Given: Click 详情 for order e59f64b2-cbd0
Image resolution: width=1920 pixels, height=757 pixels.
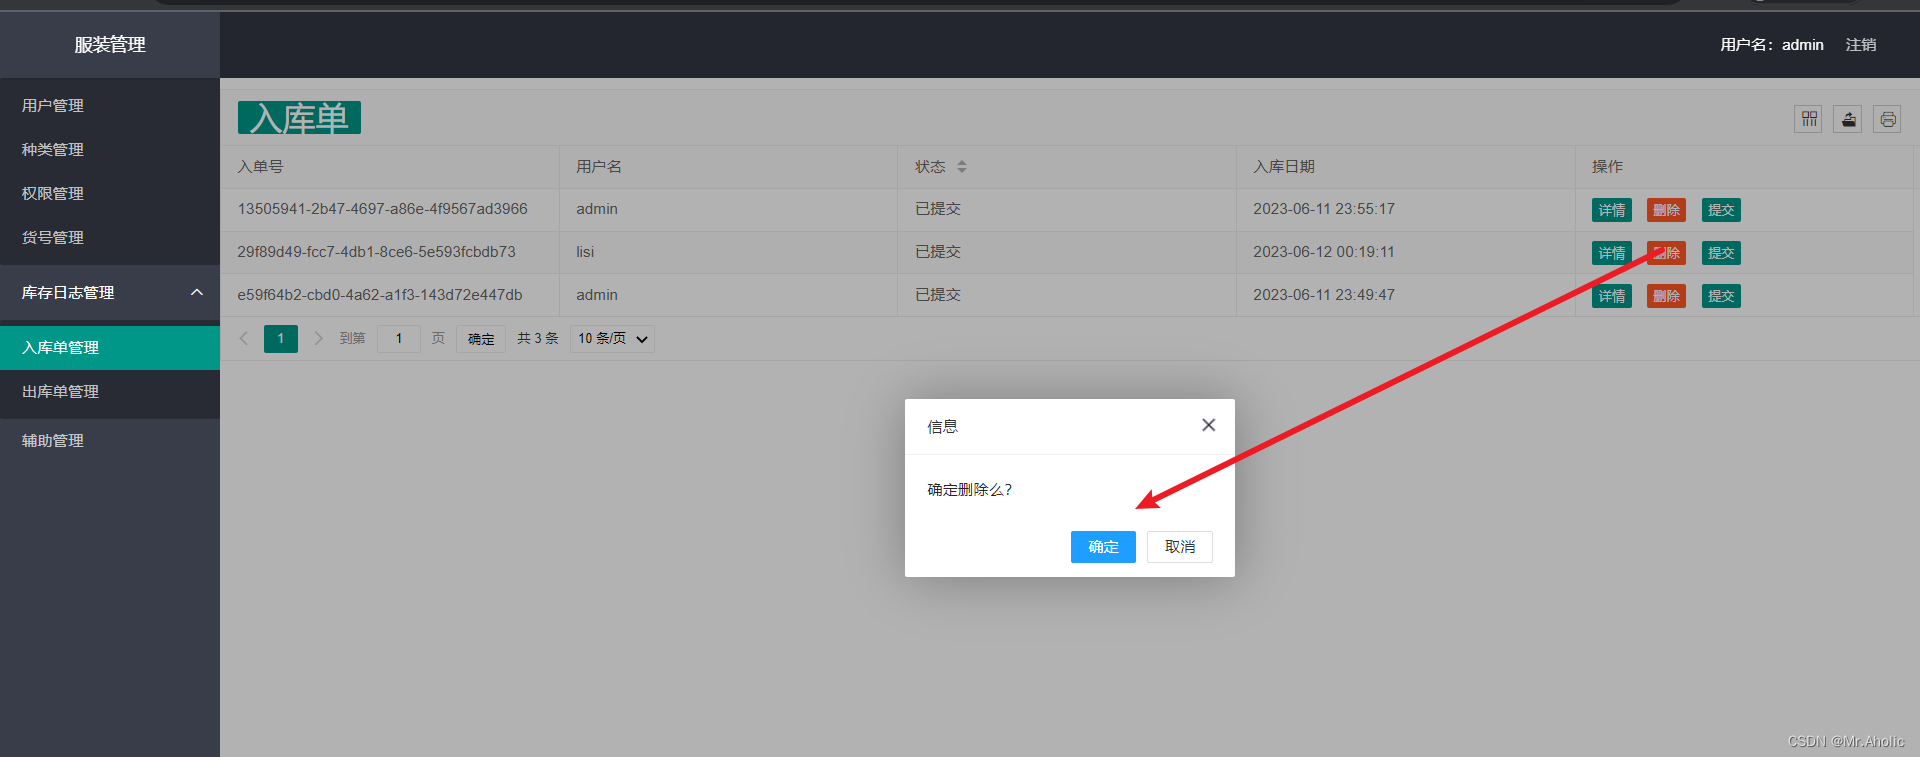Looking at the screenshot, I should (x=1612, y=296).
